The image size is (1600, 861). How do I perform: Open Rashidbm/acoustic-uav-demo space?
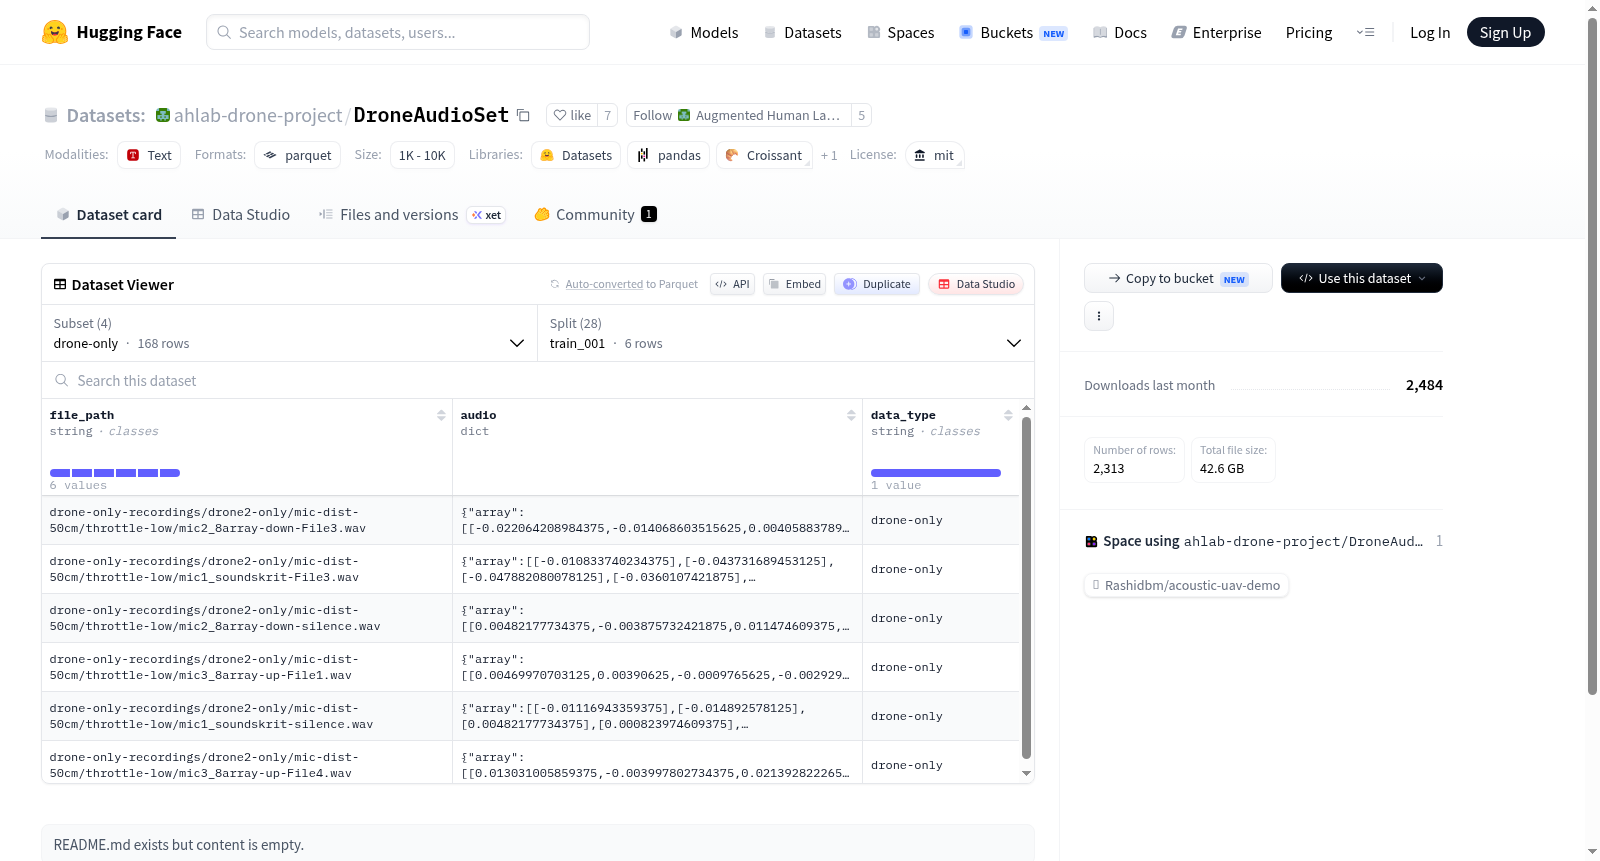pyautogui.click(x=1186, y=585)
